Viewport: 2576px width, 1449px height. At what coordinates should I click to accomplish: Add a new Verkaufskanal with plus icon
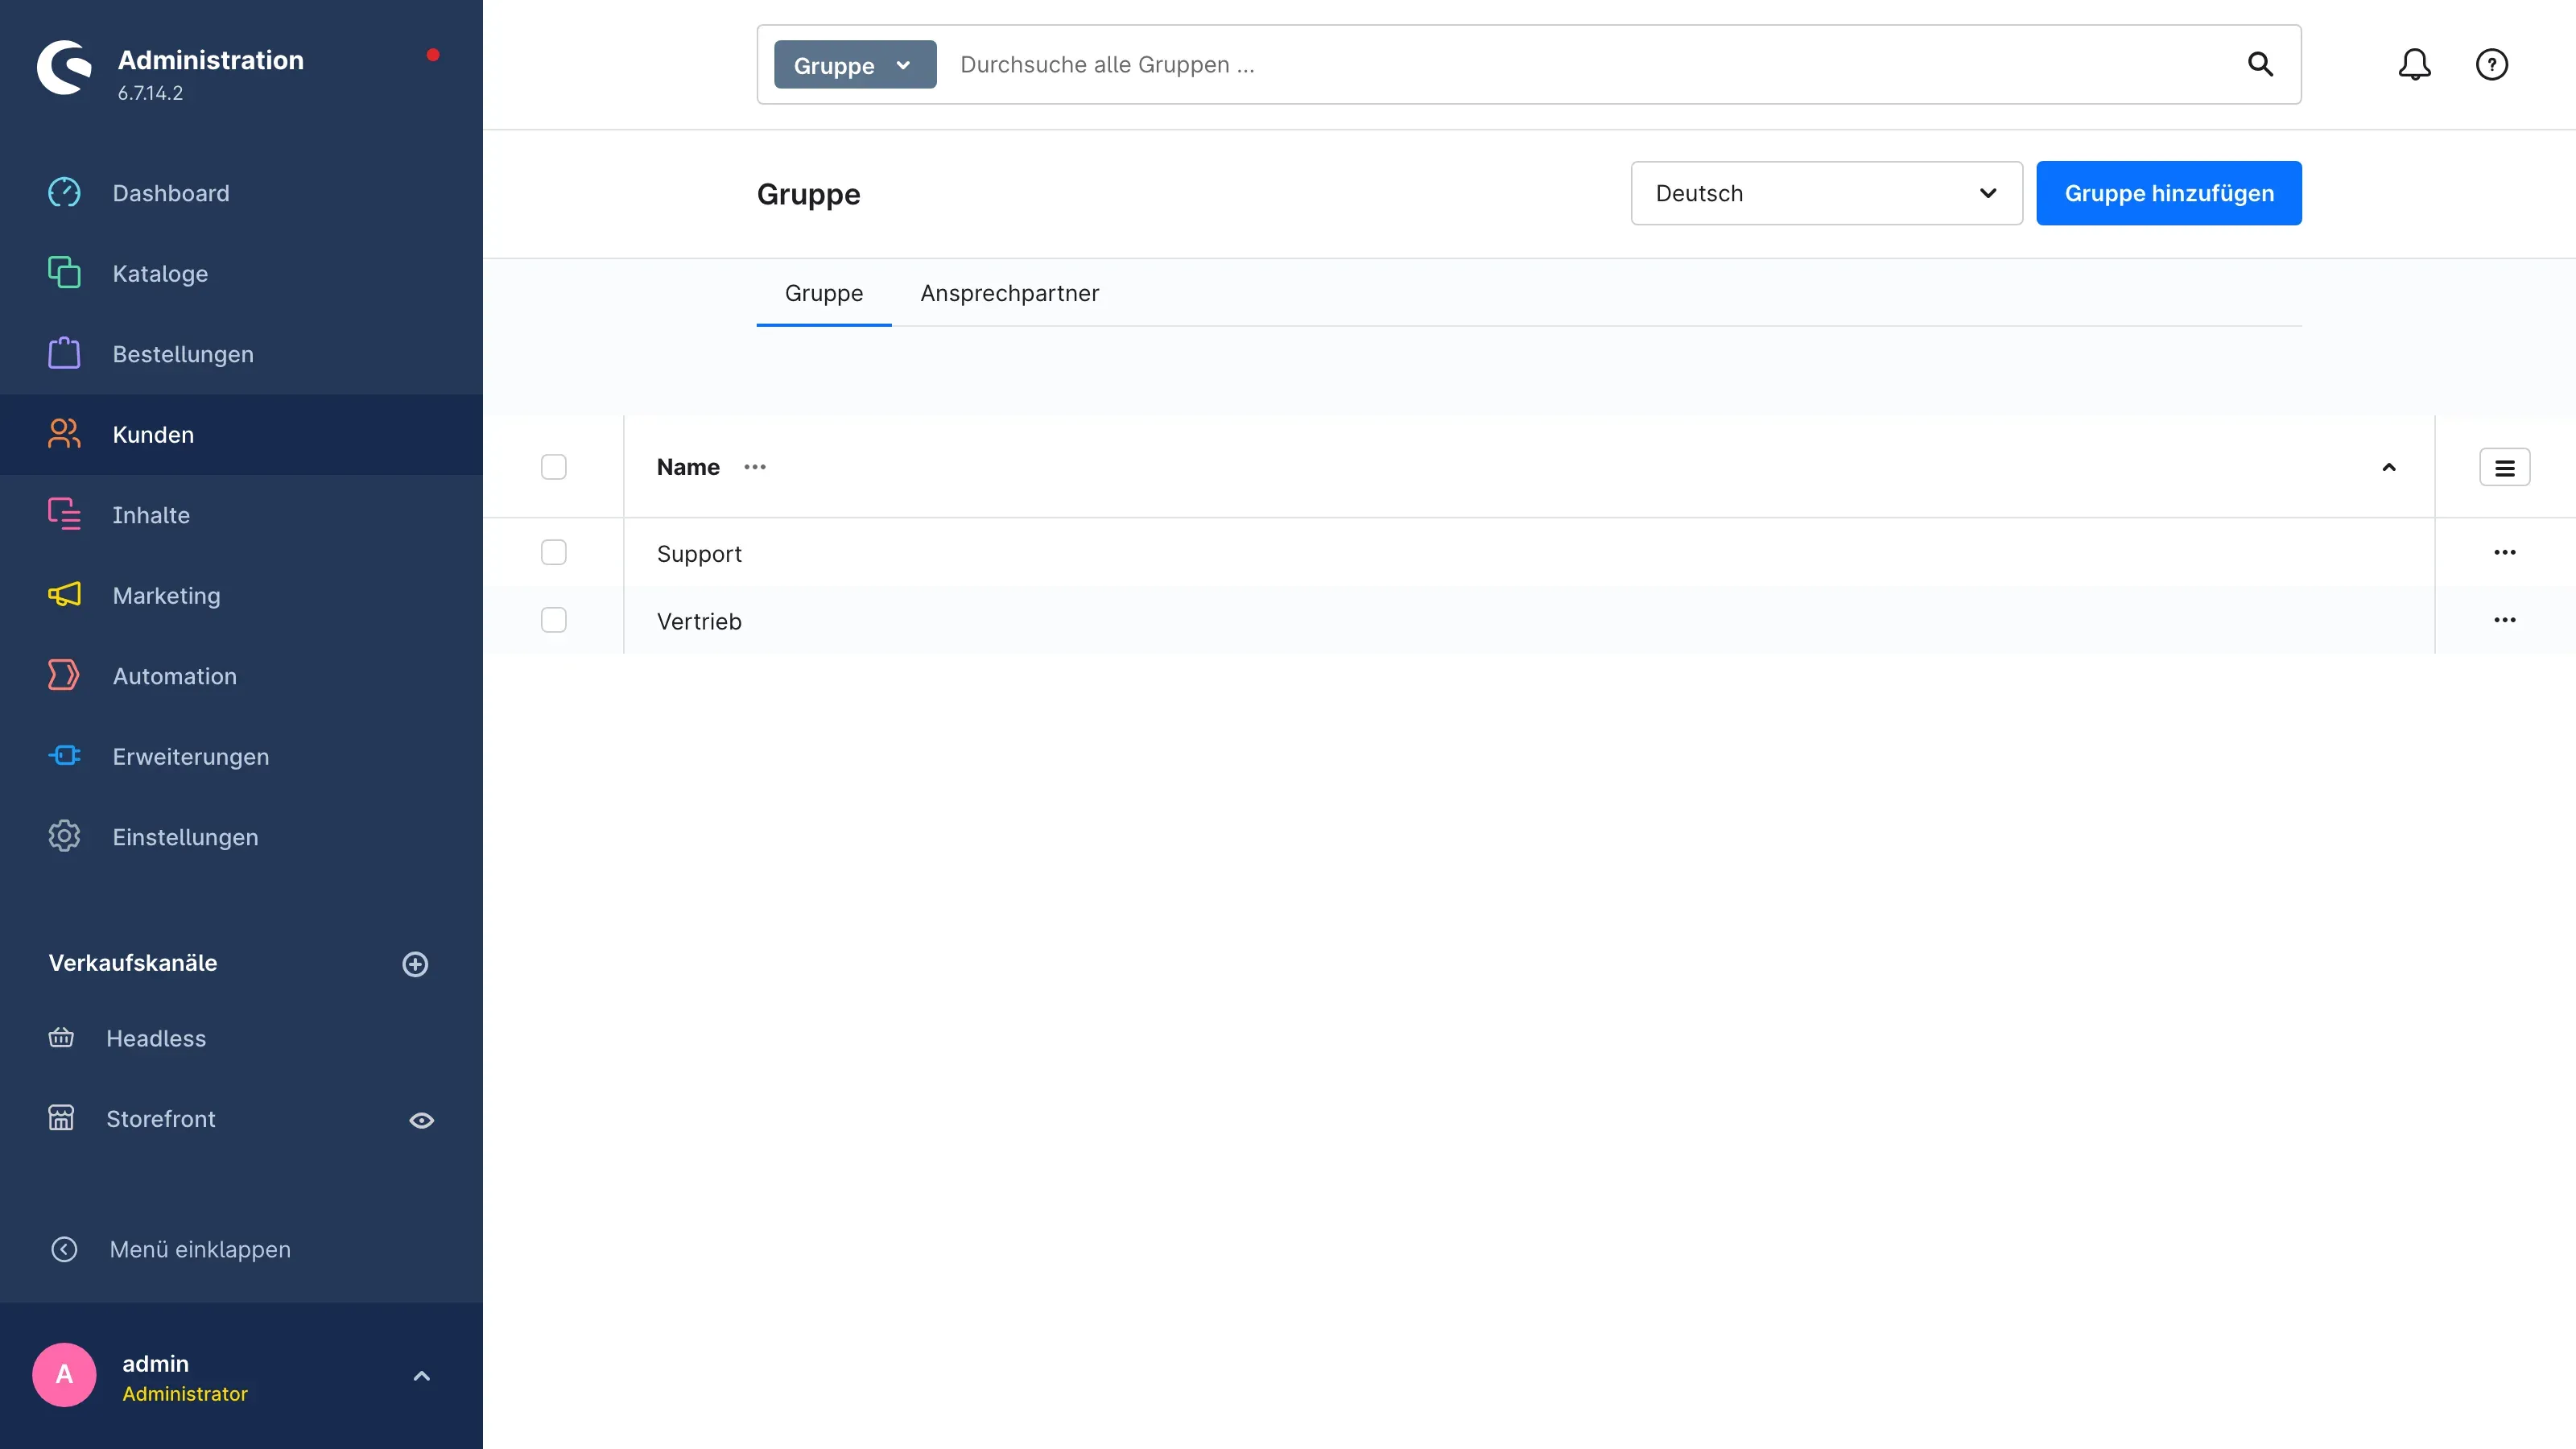415,964
